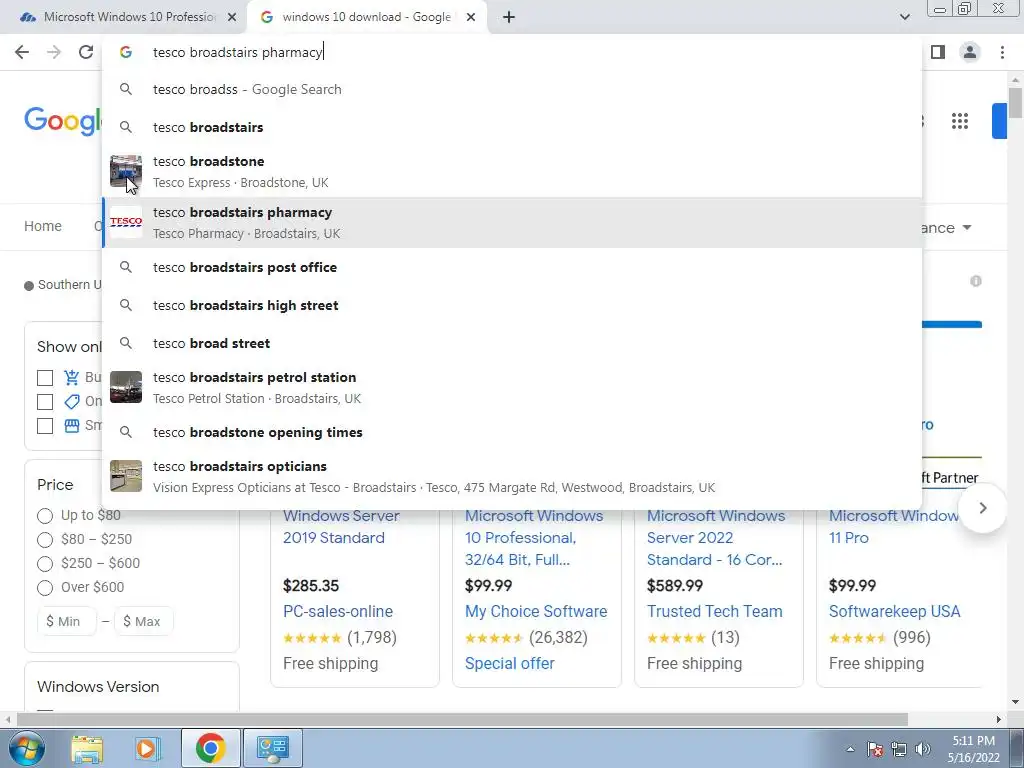
Task: Click the volume speaker tray icon
Action: (923, 749)
